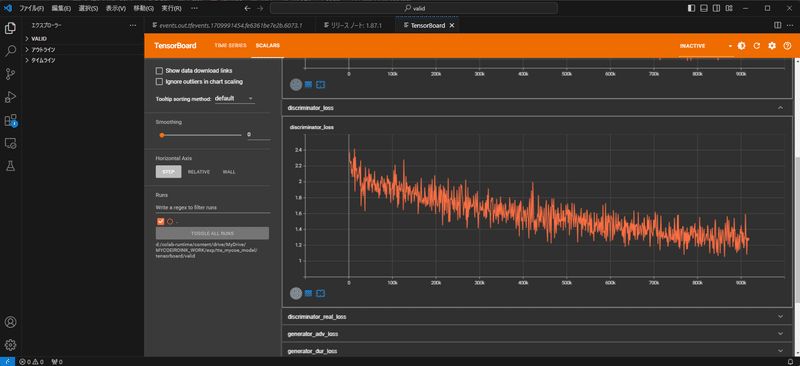Screen dimensions: 800x366
Task: Open Run and Debug view
Action: pyautogui.click(x=10, y=97)
